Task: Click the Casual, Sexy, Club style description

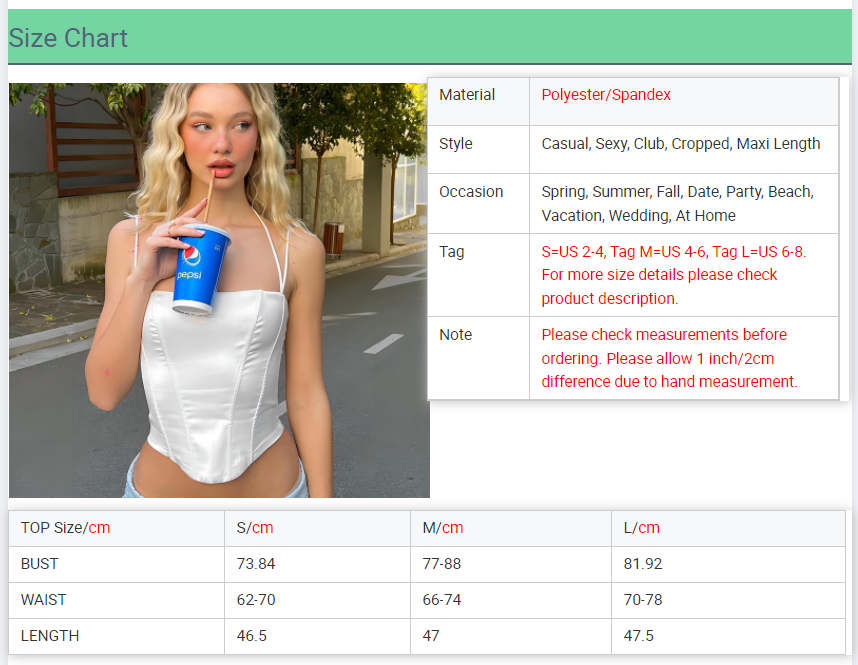Action: (680, 144)
